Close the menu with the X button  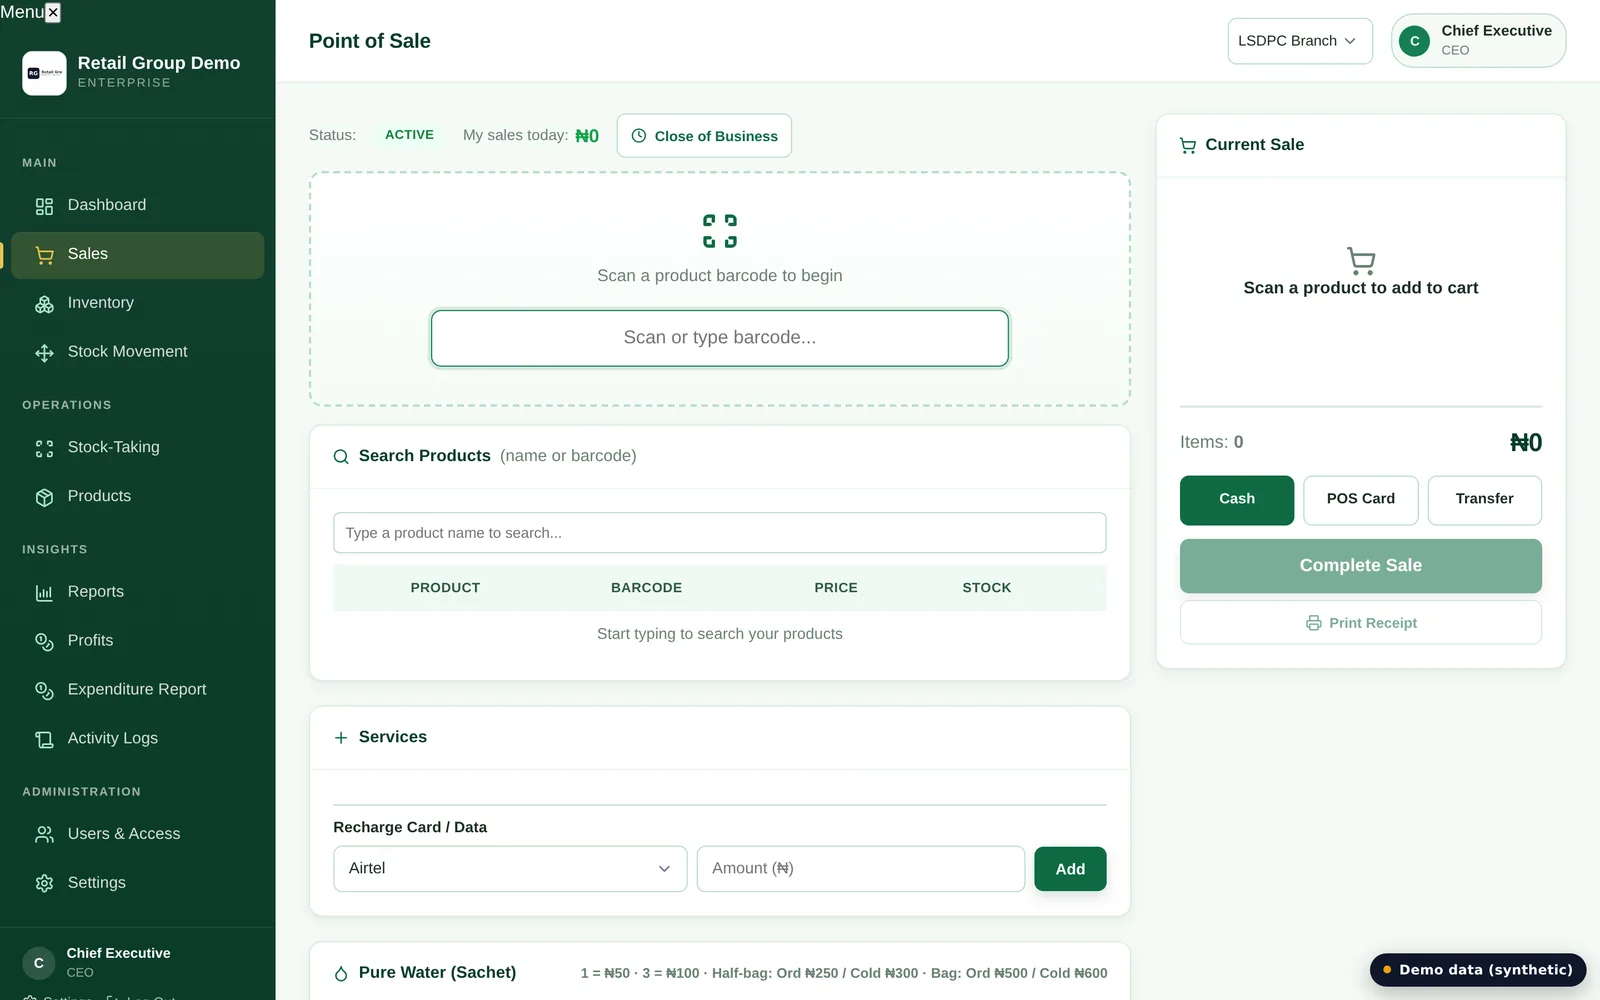[53, 12]
